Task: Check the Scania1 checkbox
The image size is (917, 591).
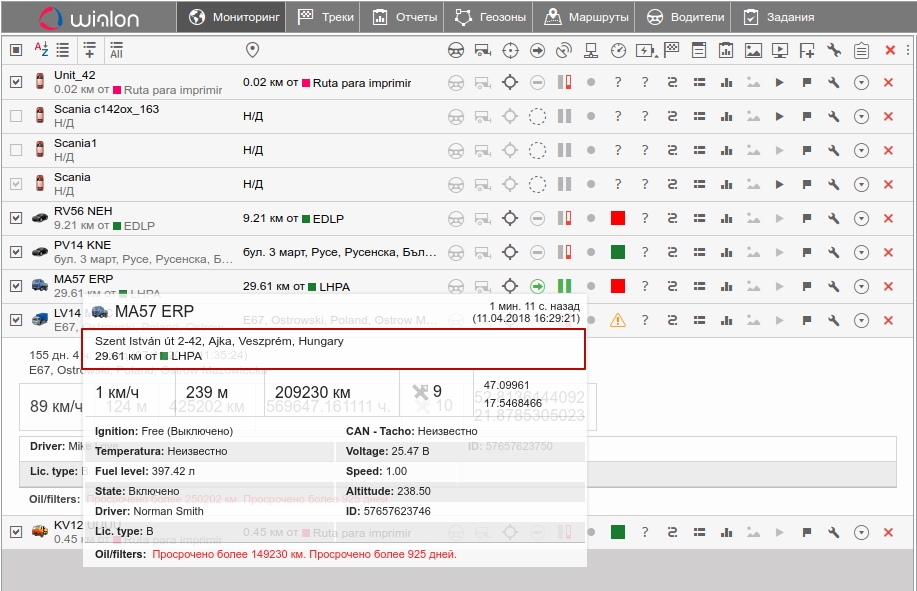Action: click(x=16, y=150)
